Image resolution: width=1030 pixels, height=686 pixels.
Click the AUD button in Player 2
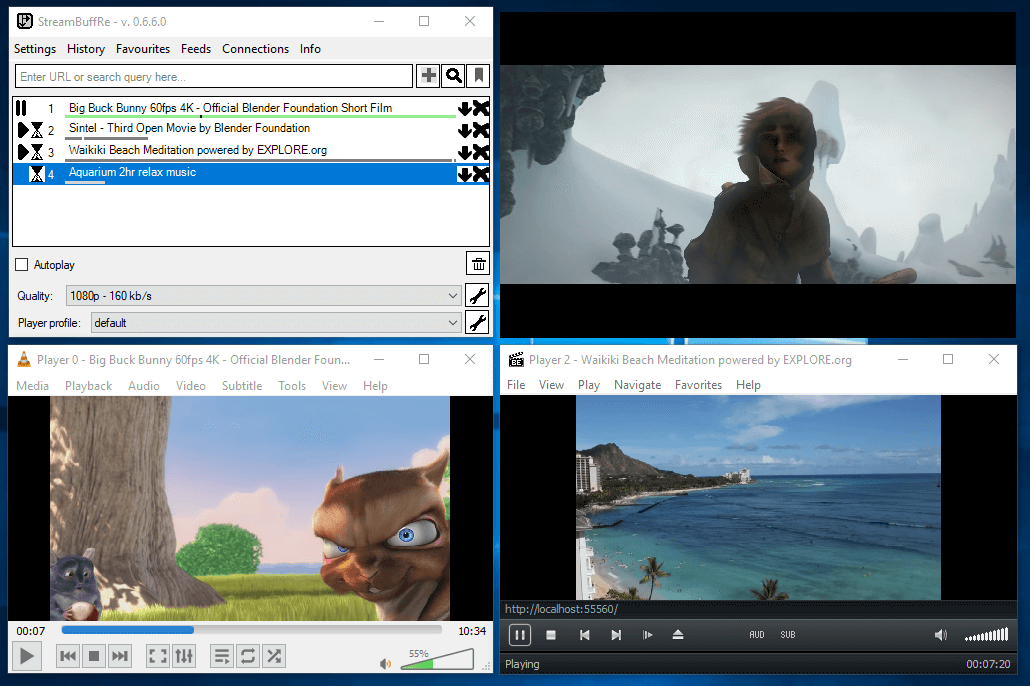pyautogui.click(x=757, y=635)
